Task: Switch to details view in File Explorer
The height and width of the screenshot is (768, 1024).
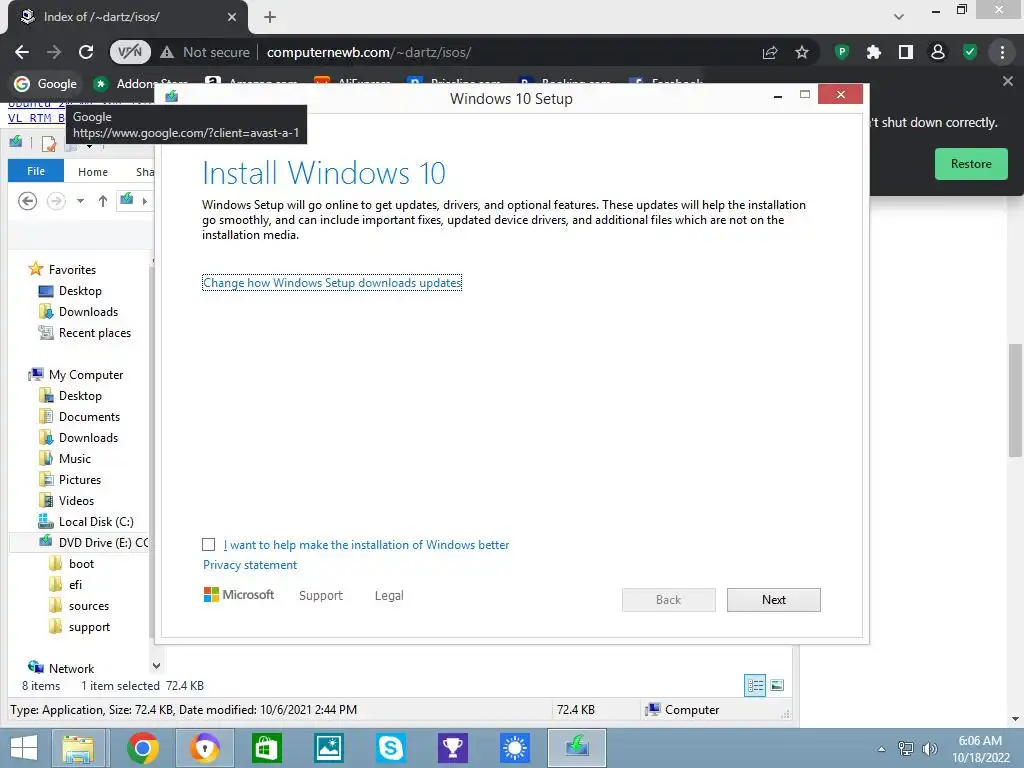Action: [x=755, y=685]
